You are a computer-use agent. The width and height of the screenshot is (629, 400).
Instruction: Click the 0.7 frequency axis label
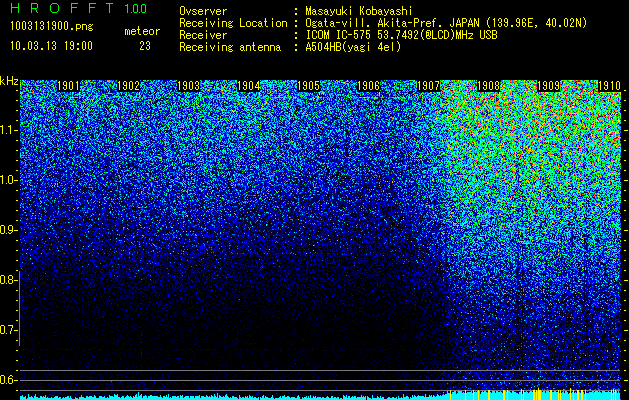click(8, 330)
